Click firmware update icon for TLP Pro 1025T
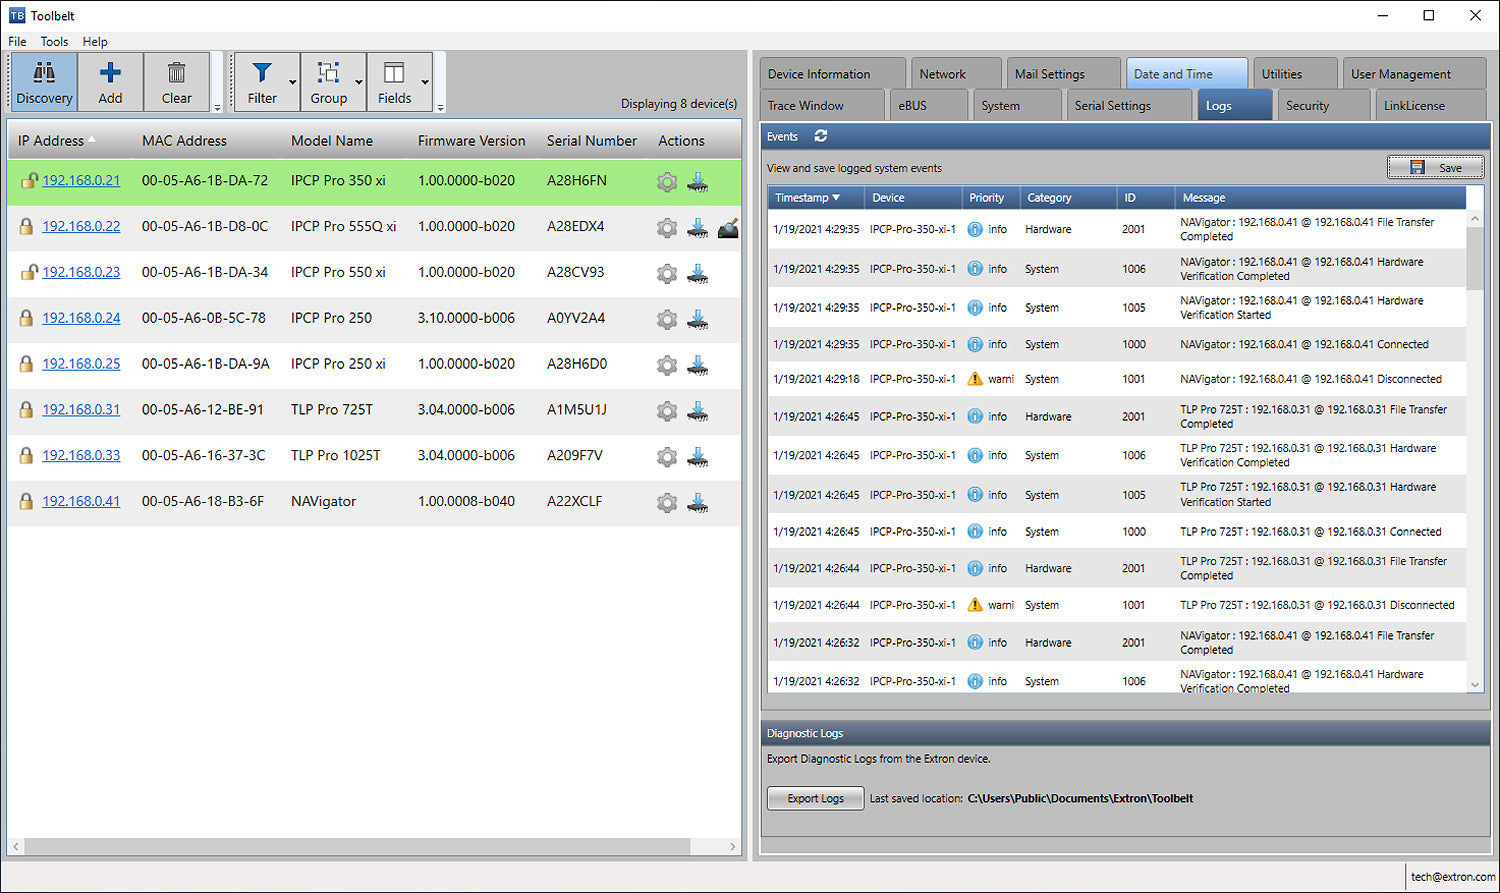Viewport: 1500px width, 893px height. tap(698, 457)
